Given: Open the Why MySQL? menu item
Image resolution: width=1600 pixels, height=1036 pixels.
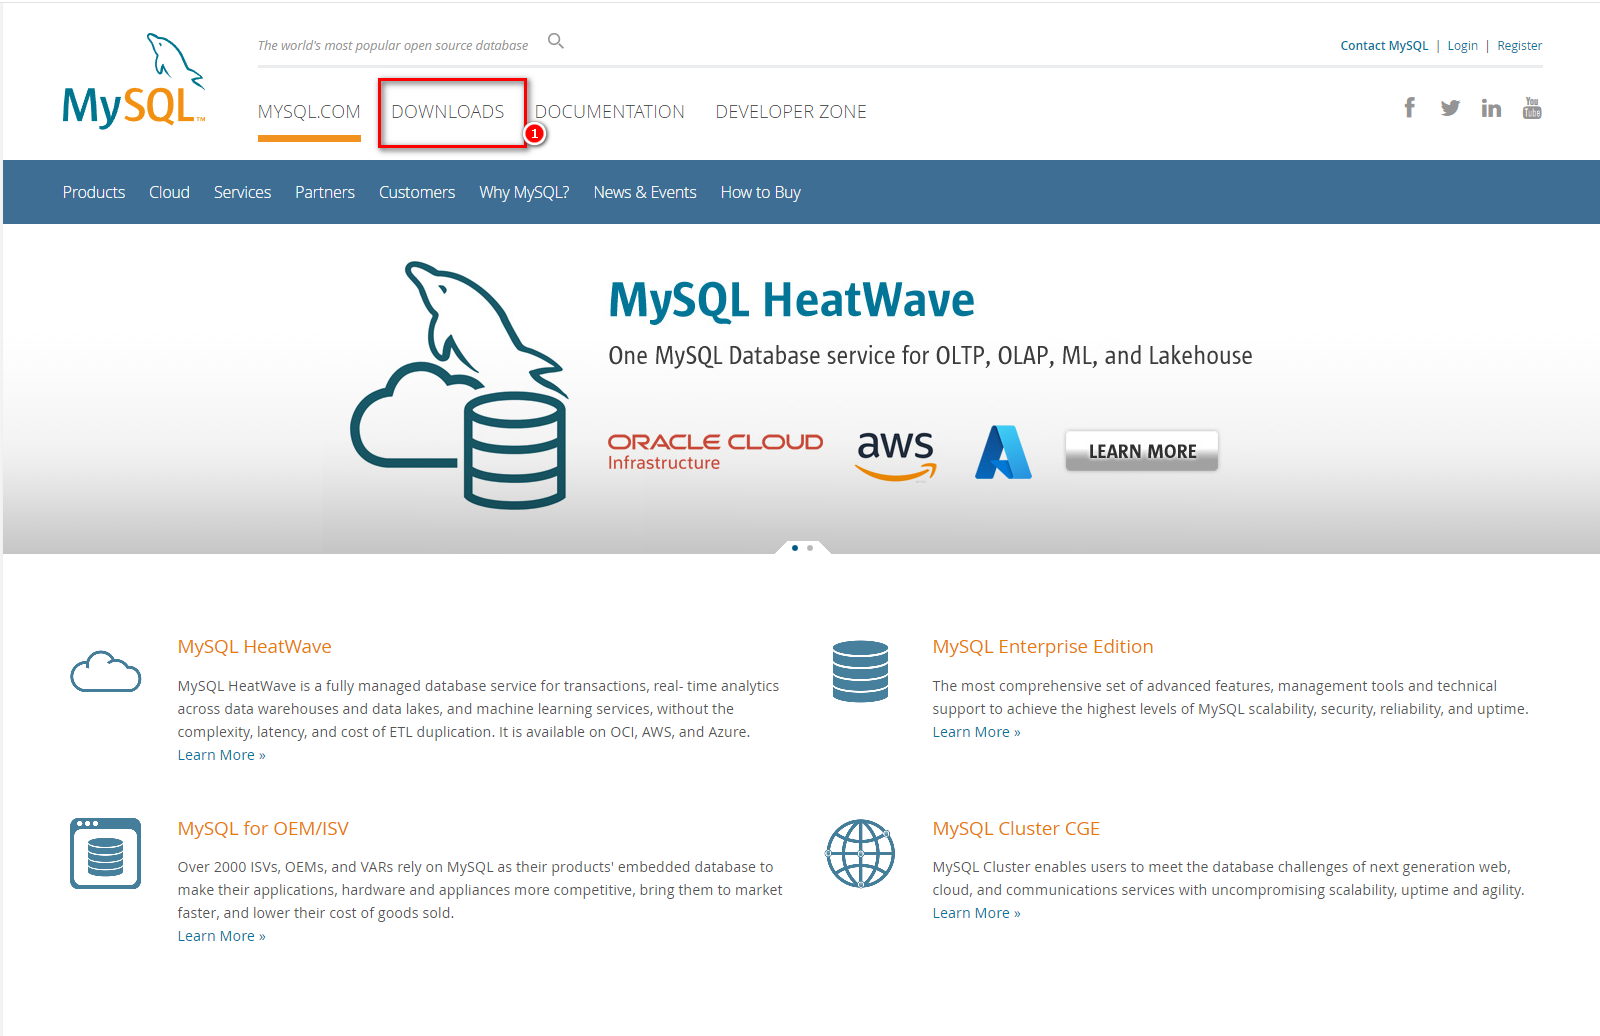Looking at the screenshot, I should tap(524, 192).
